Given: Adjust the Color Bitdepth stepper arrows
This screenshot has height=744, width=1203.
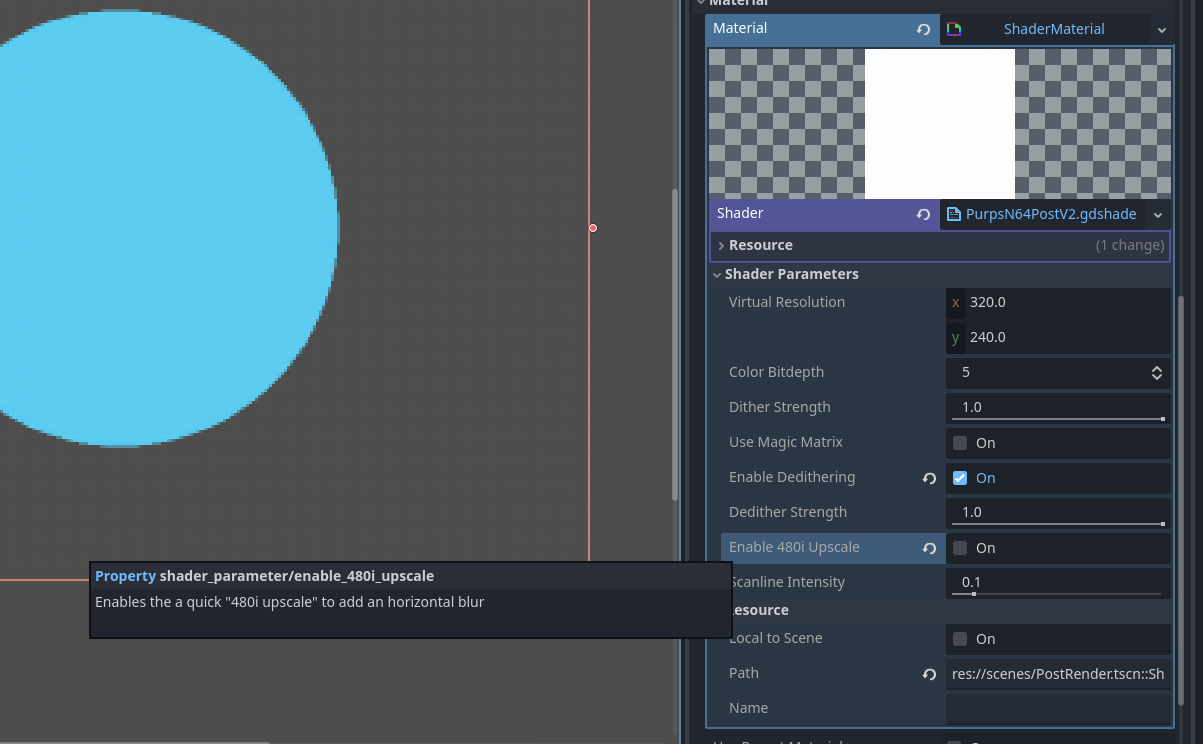Looking at the screenshot, I should pos(1157,373).
